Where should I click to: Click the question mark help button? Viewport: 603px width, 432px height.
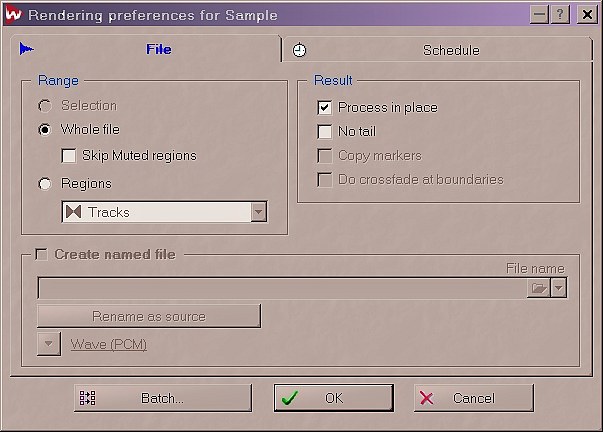(x=560, y=15)
